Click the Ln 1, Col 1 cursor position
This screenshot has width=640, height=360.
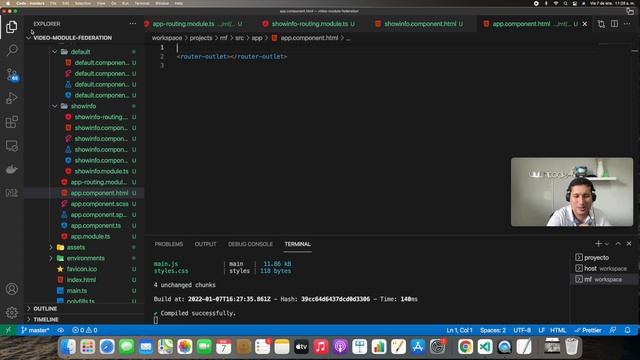coord(459,330)
